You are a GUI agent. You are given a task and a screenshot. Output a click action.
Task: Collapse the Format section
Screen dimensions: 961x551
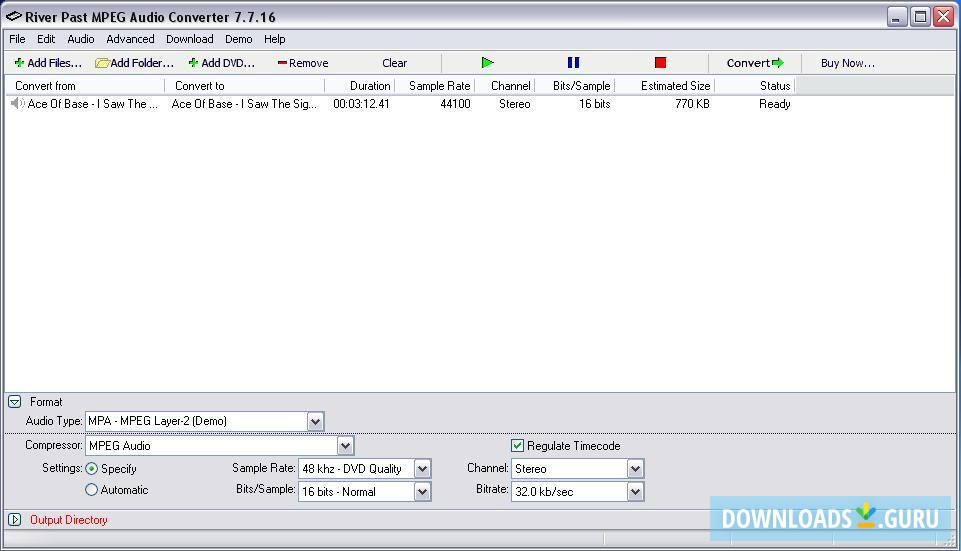tap(15, 402)
